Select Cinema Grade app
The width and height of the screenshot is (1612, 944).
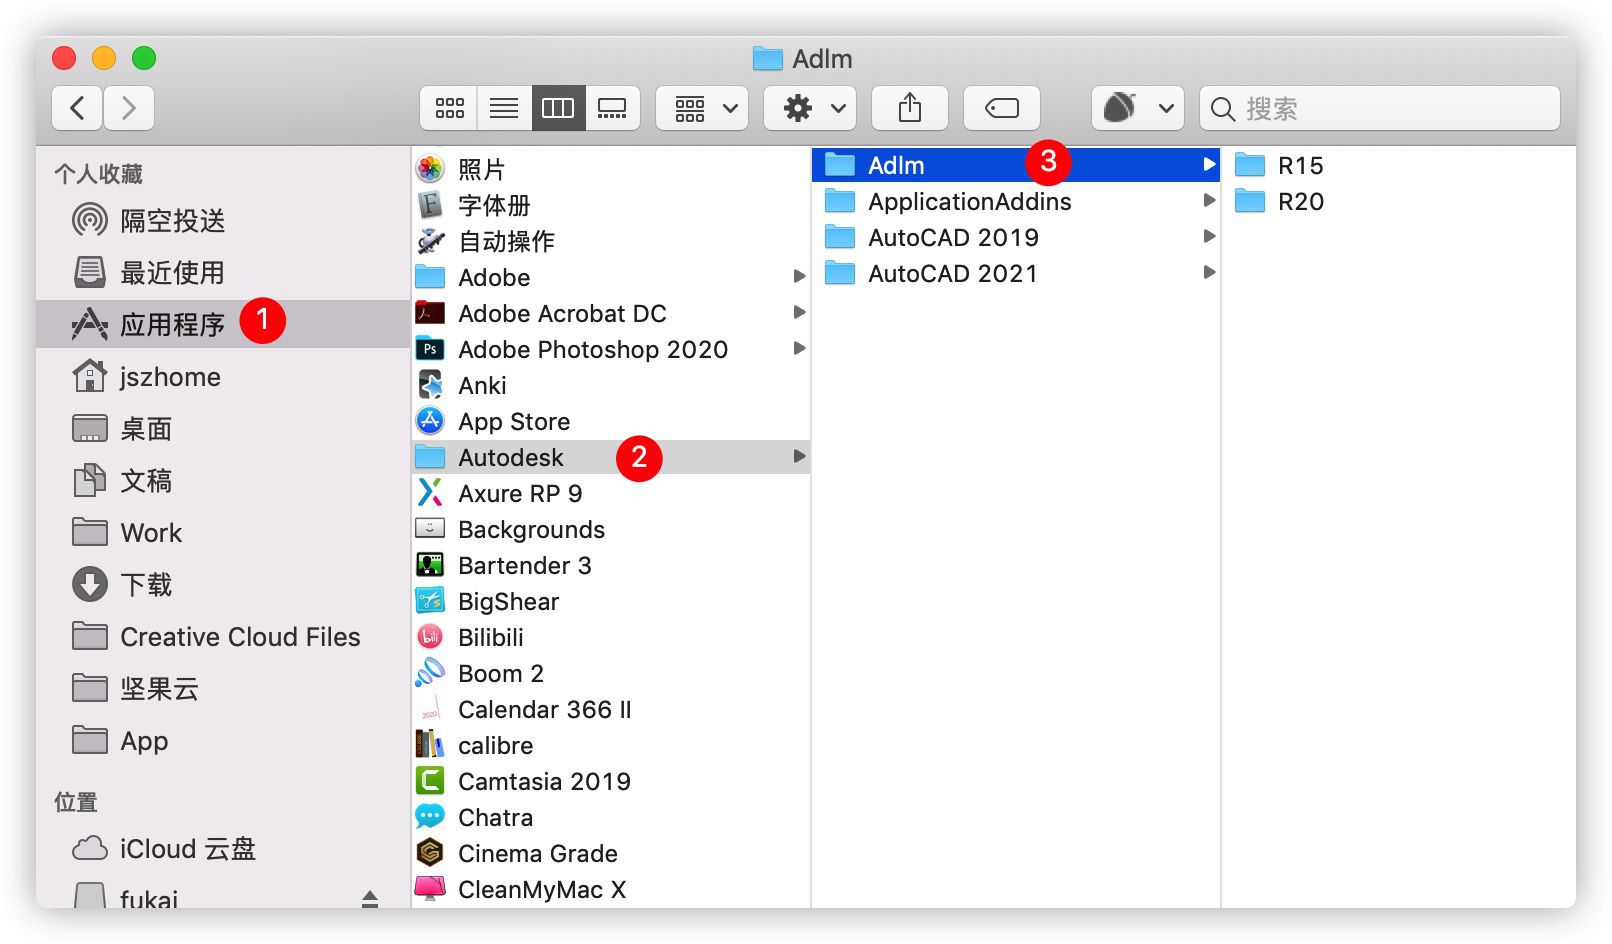point(611,853)
